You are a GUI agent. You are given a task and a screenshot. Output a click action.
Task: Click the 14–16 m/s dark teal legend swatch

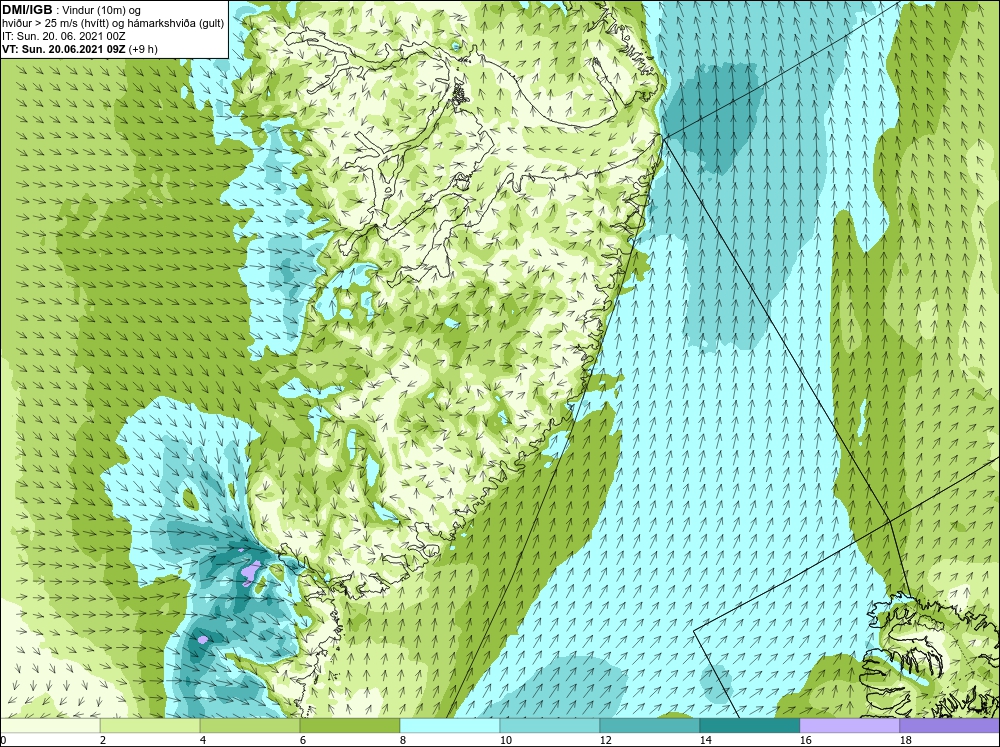(750, 725)
